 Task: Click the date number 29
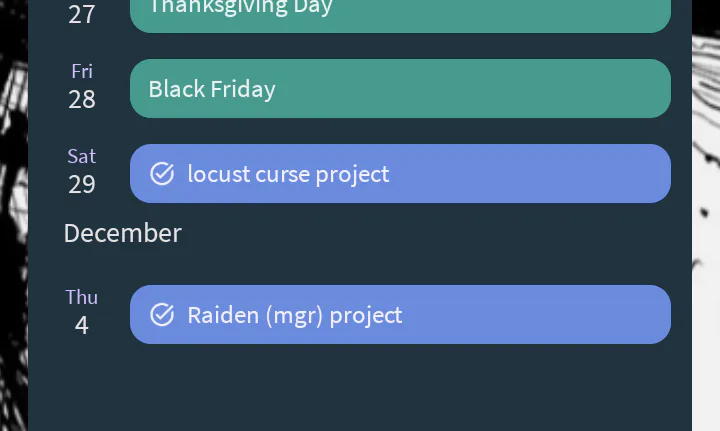click(82, 184)
